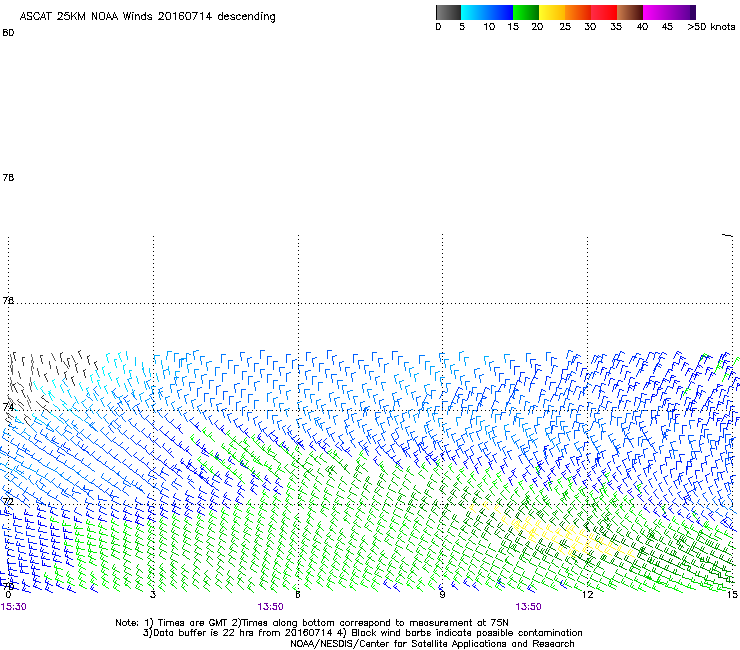
Task: Click the 72 latitude axis label
Action: click(x=8, y=501)
